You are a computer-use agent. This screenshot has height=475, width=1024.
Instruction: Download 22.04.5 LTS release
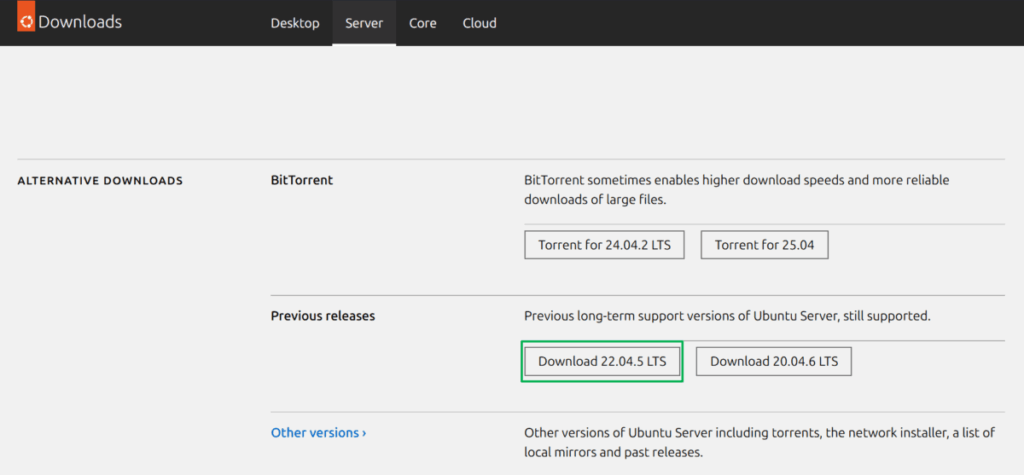pyautogui.click(x=602, y=361)
